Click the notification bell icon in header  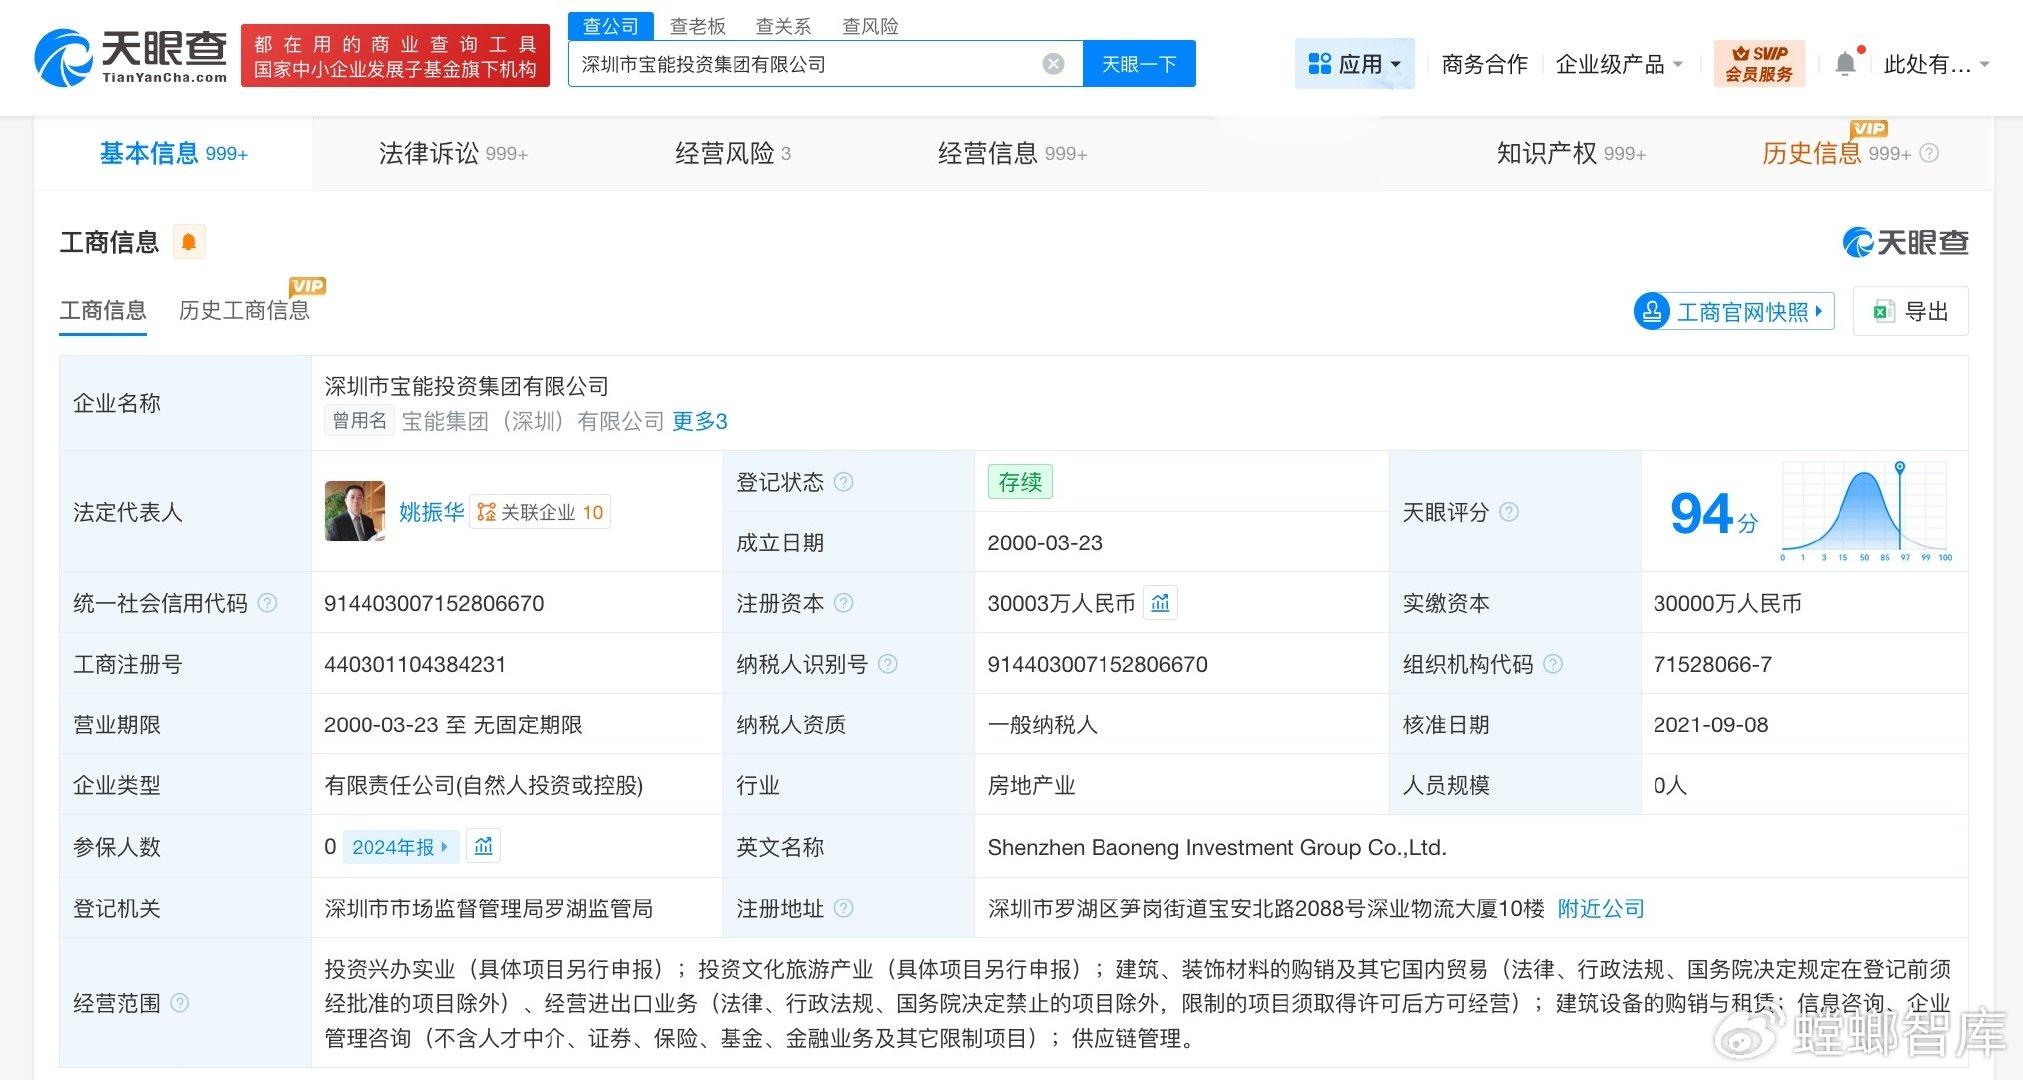click(x=1845, y=64)
